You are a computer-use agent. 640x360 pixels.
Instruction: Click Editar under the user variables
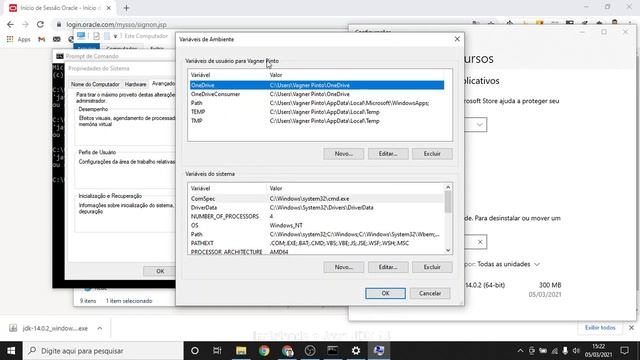point(388,153)
